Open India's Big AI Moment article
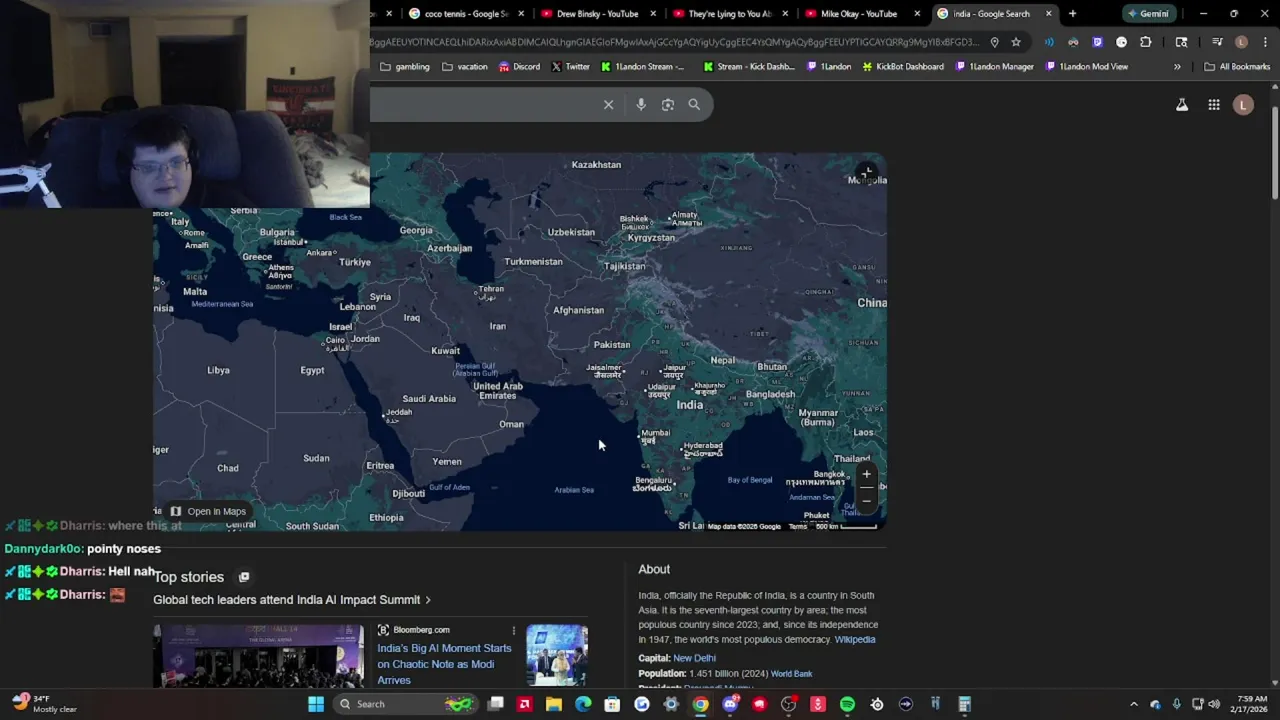 [444, 664]
